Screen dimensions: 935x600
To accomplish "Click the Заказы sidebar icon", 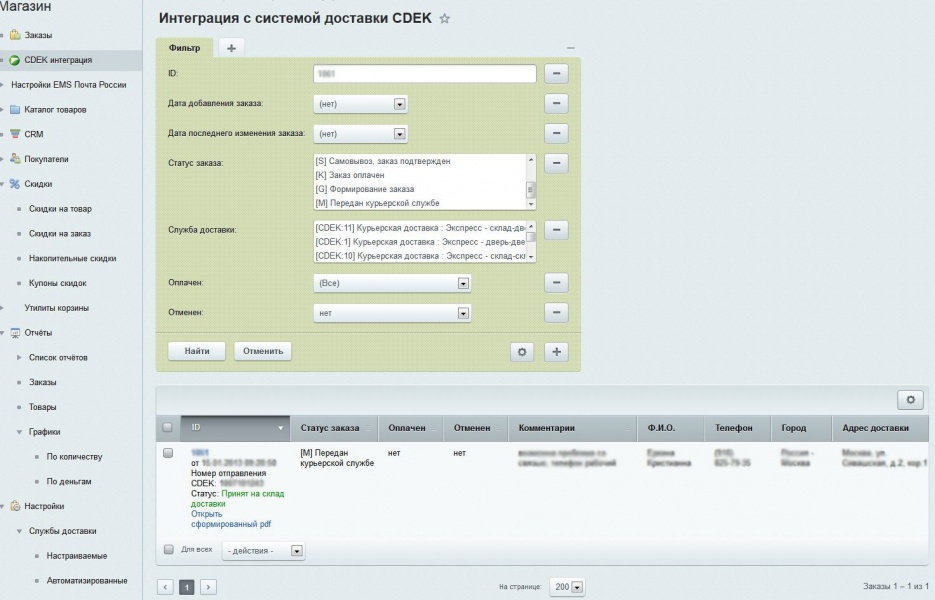I will pyautogui.click(x=15, y=35).
